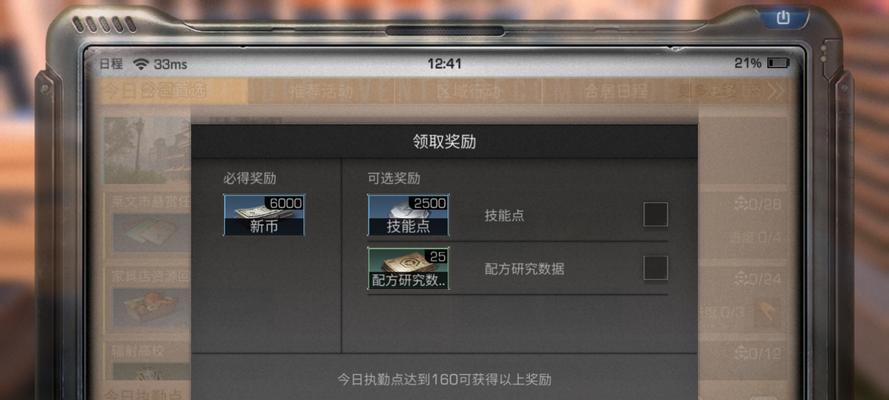
Task: Select the 新币 cash reward icon
Action: (264, 215)
